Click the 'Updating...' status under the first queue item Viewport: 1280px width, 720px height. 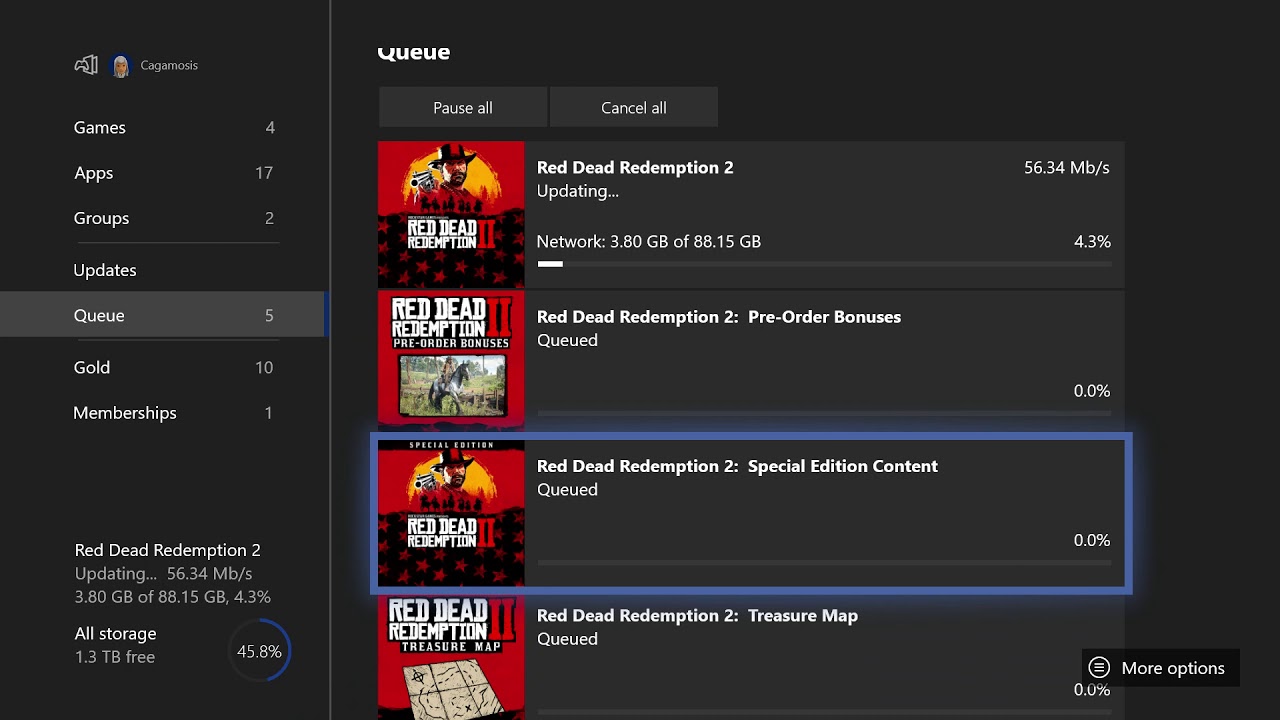click(578, 191)
